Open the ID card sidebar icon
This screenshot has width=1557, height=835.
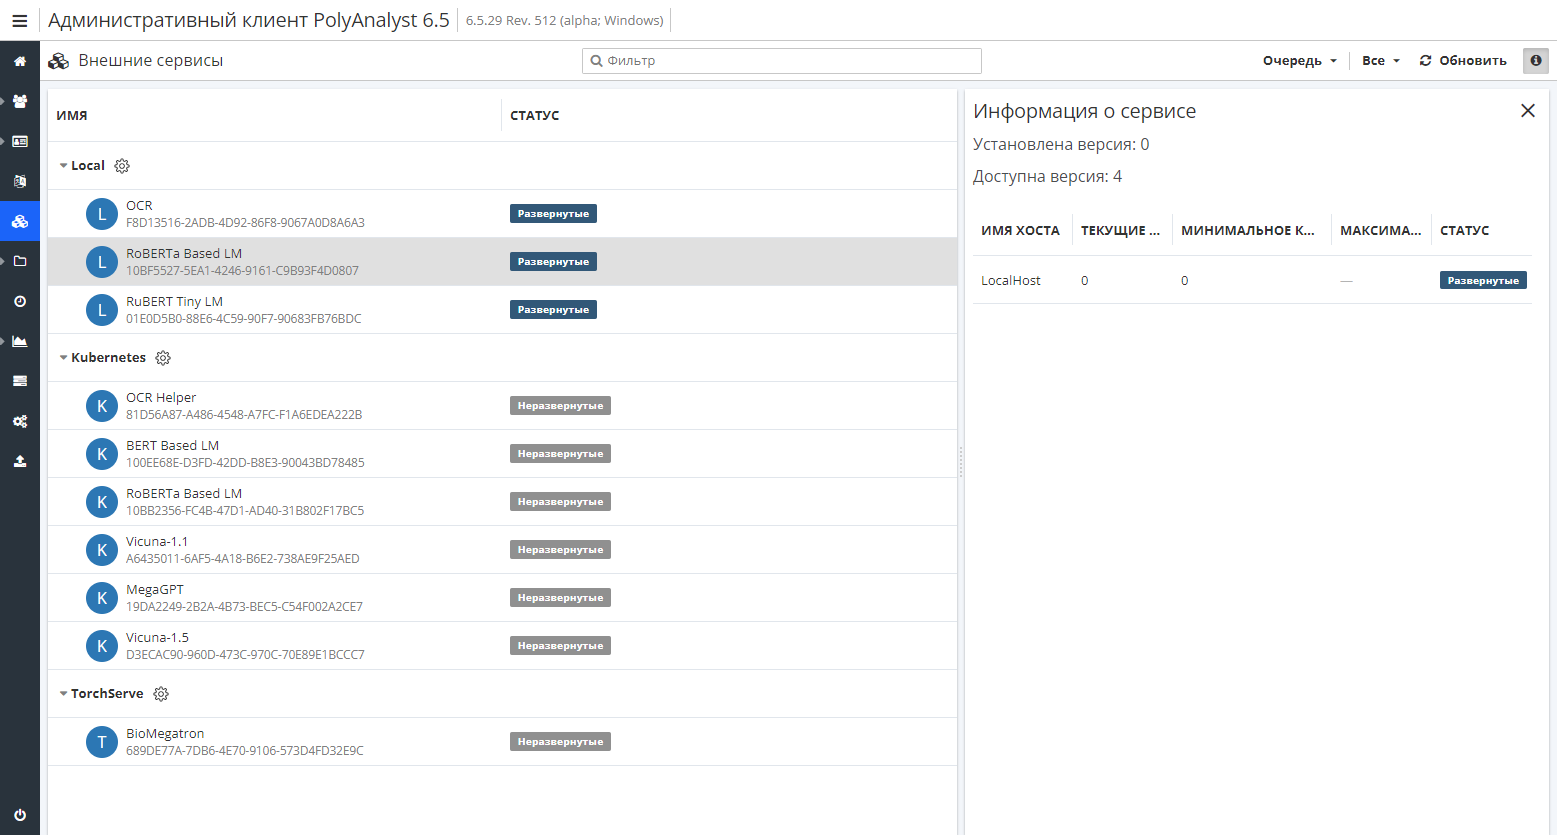point(20,141)
